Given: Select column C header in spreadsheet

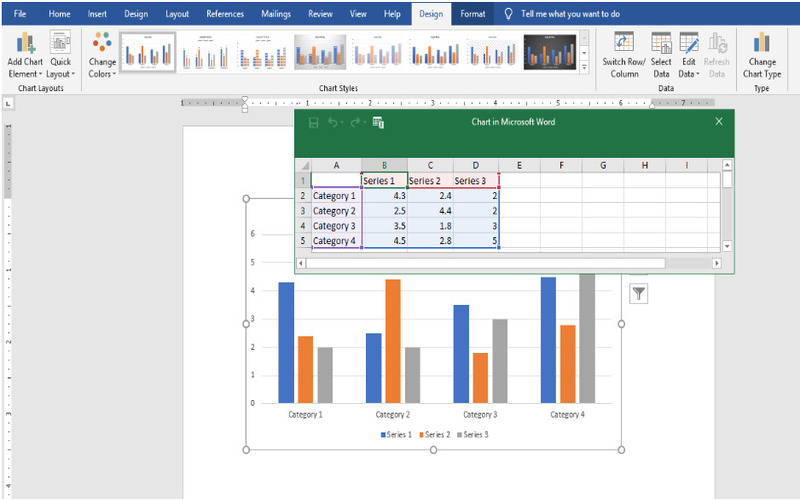Looking at the screenshot, I should click(x=429, y=165).
